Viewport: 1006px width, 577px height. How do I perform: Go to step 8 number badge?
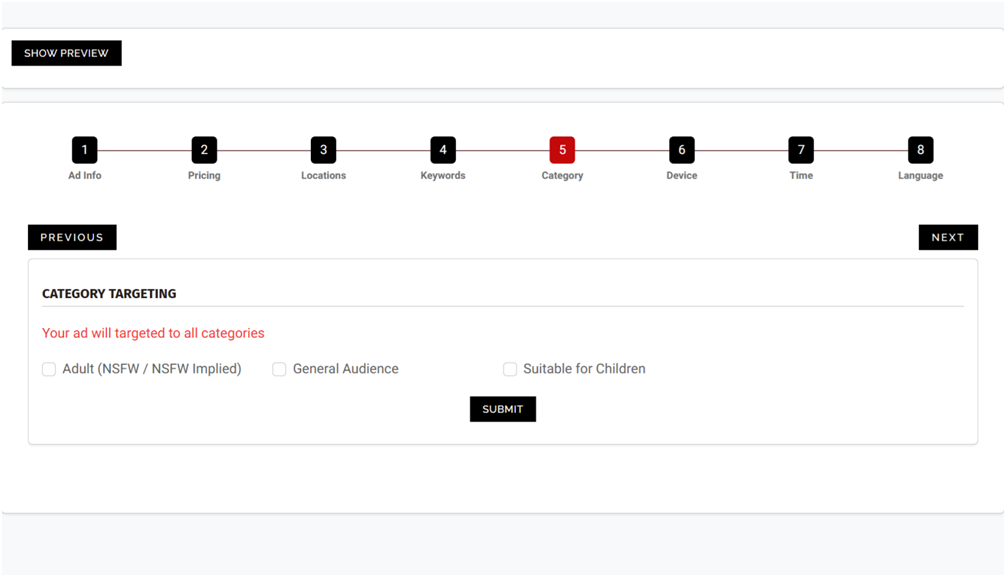920,150
